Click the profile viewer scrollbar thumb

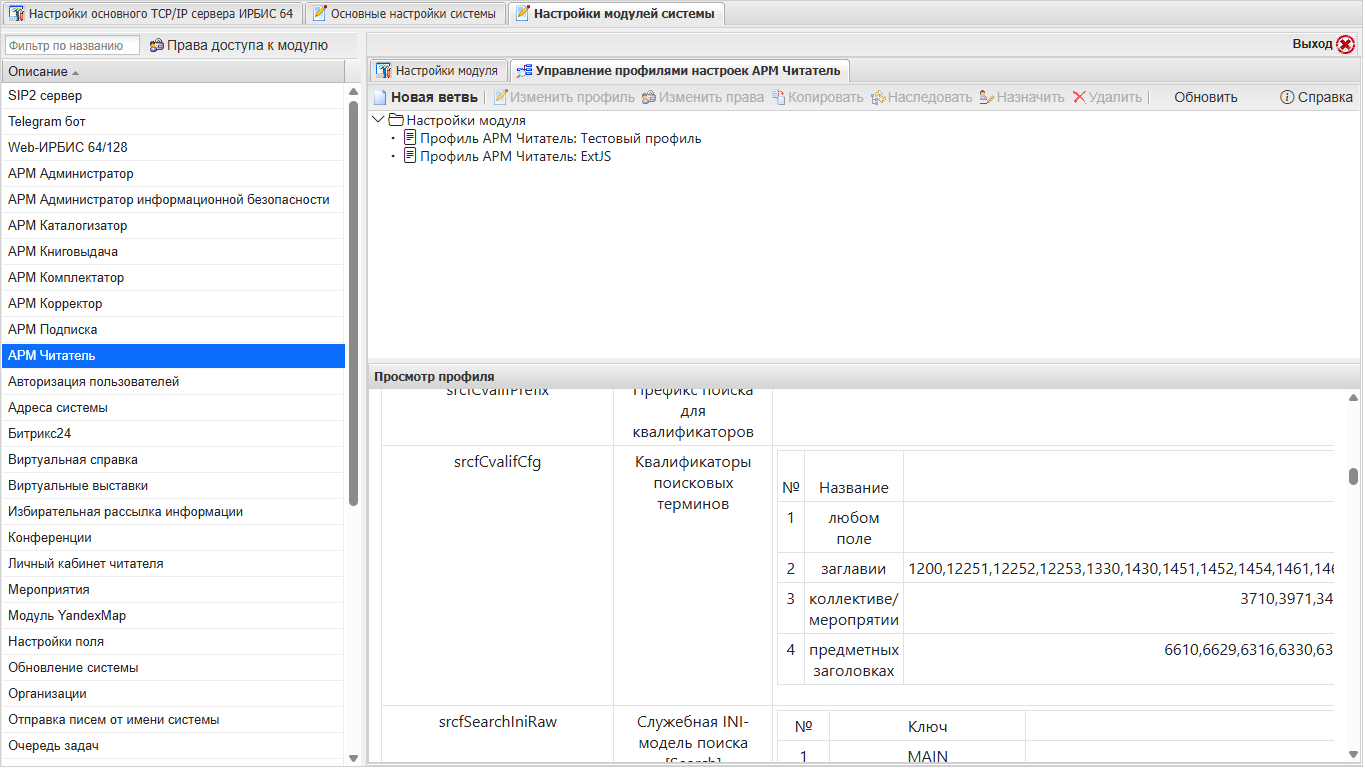[1353, 476]
